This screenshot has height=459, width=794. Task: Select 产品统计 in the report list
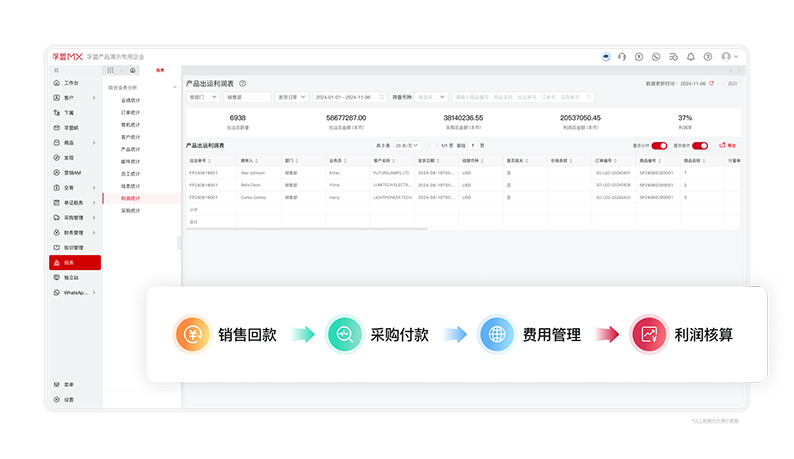131,149
